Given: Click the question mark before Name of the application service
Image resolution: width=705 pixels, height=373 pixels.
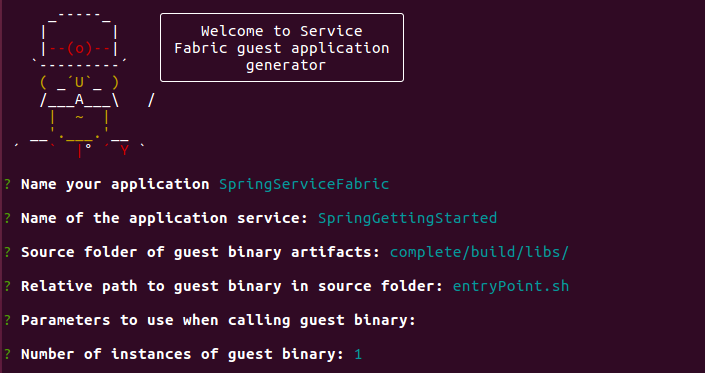Looking at the screenshot, I should pyautogui.click(x=8, y=218).
